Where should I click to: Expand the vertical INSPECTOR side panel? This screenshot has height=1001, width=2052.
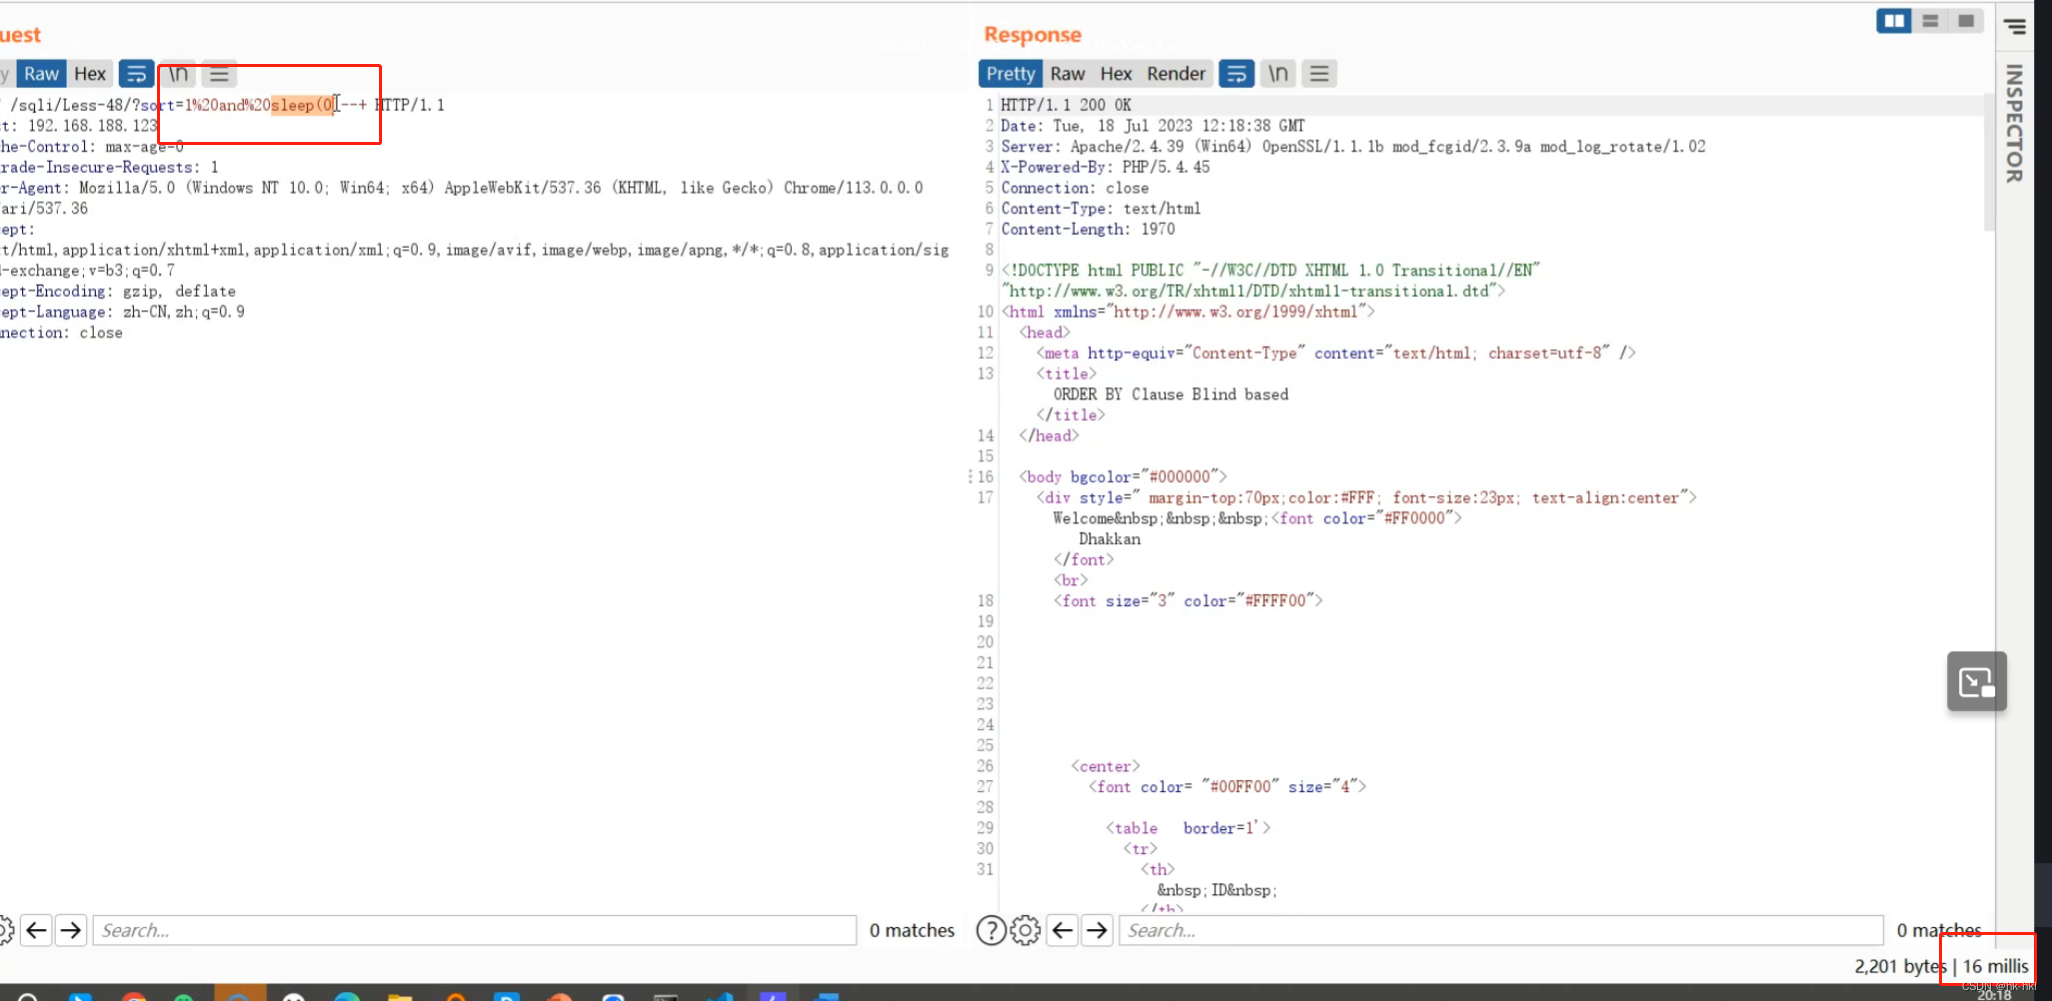pyautogui.click(x=2014, y=124)
